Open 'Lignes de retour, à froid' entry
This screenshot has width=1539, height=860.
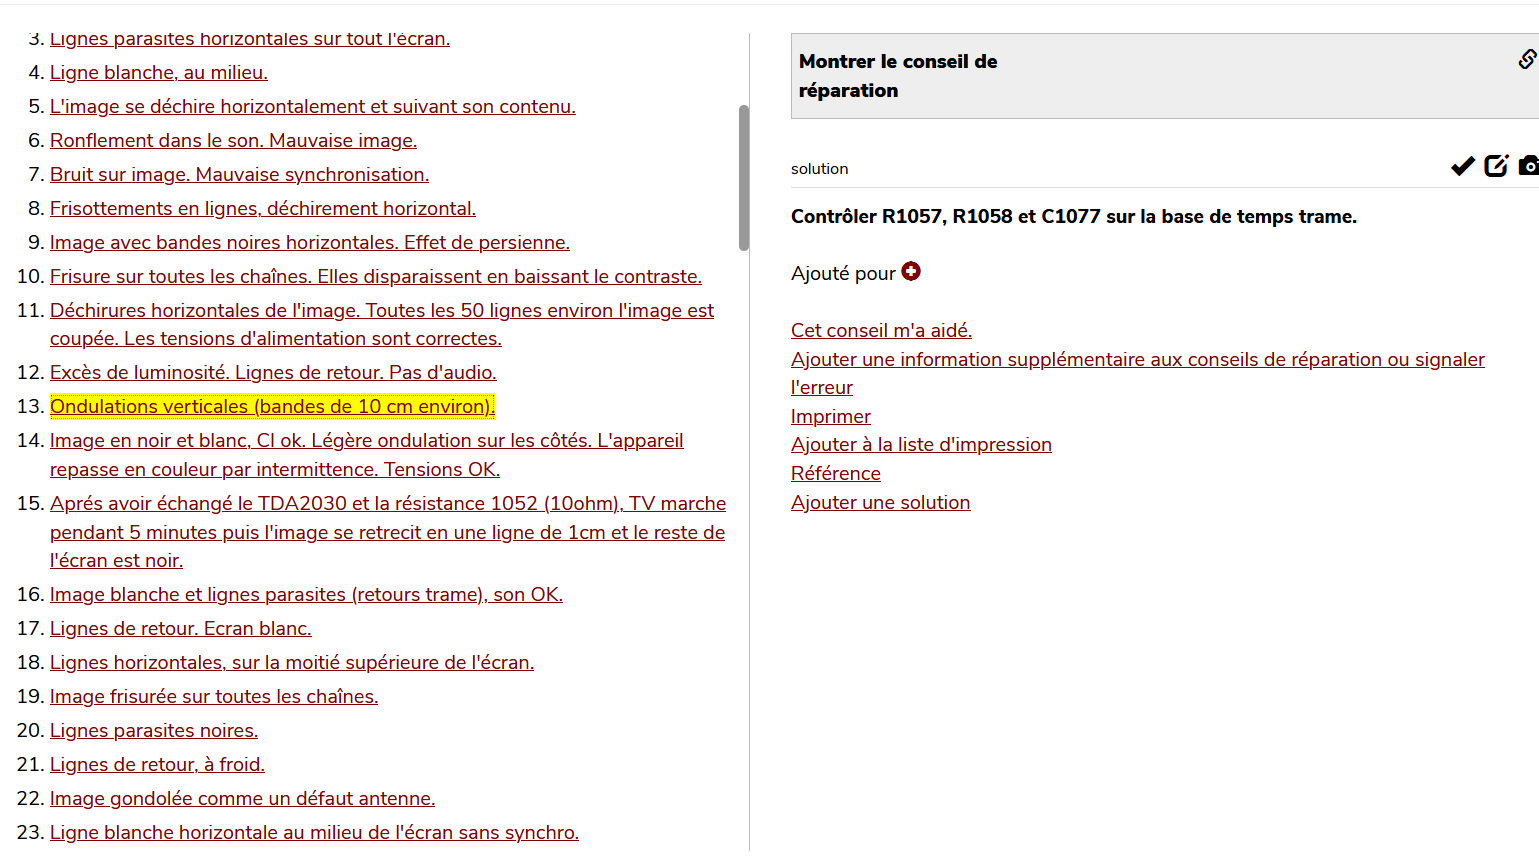click(x=157, y=764)
